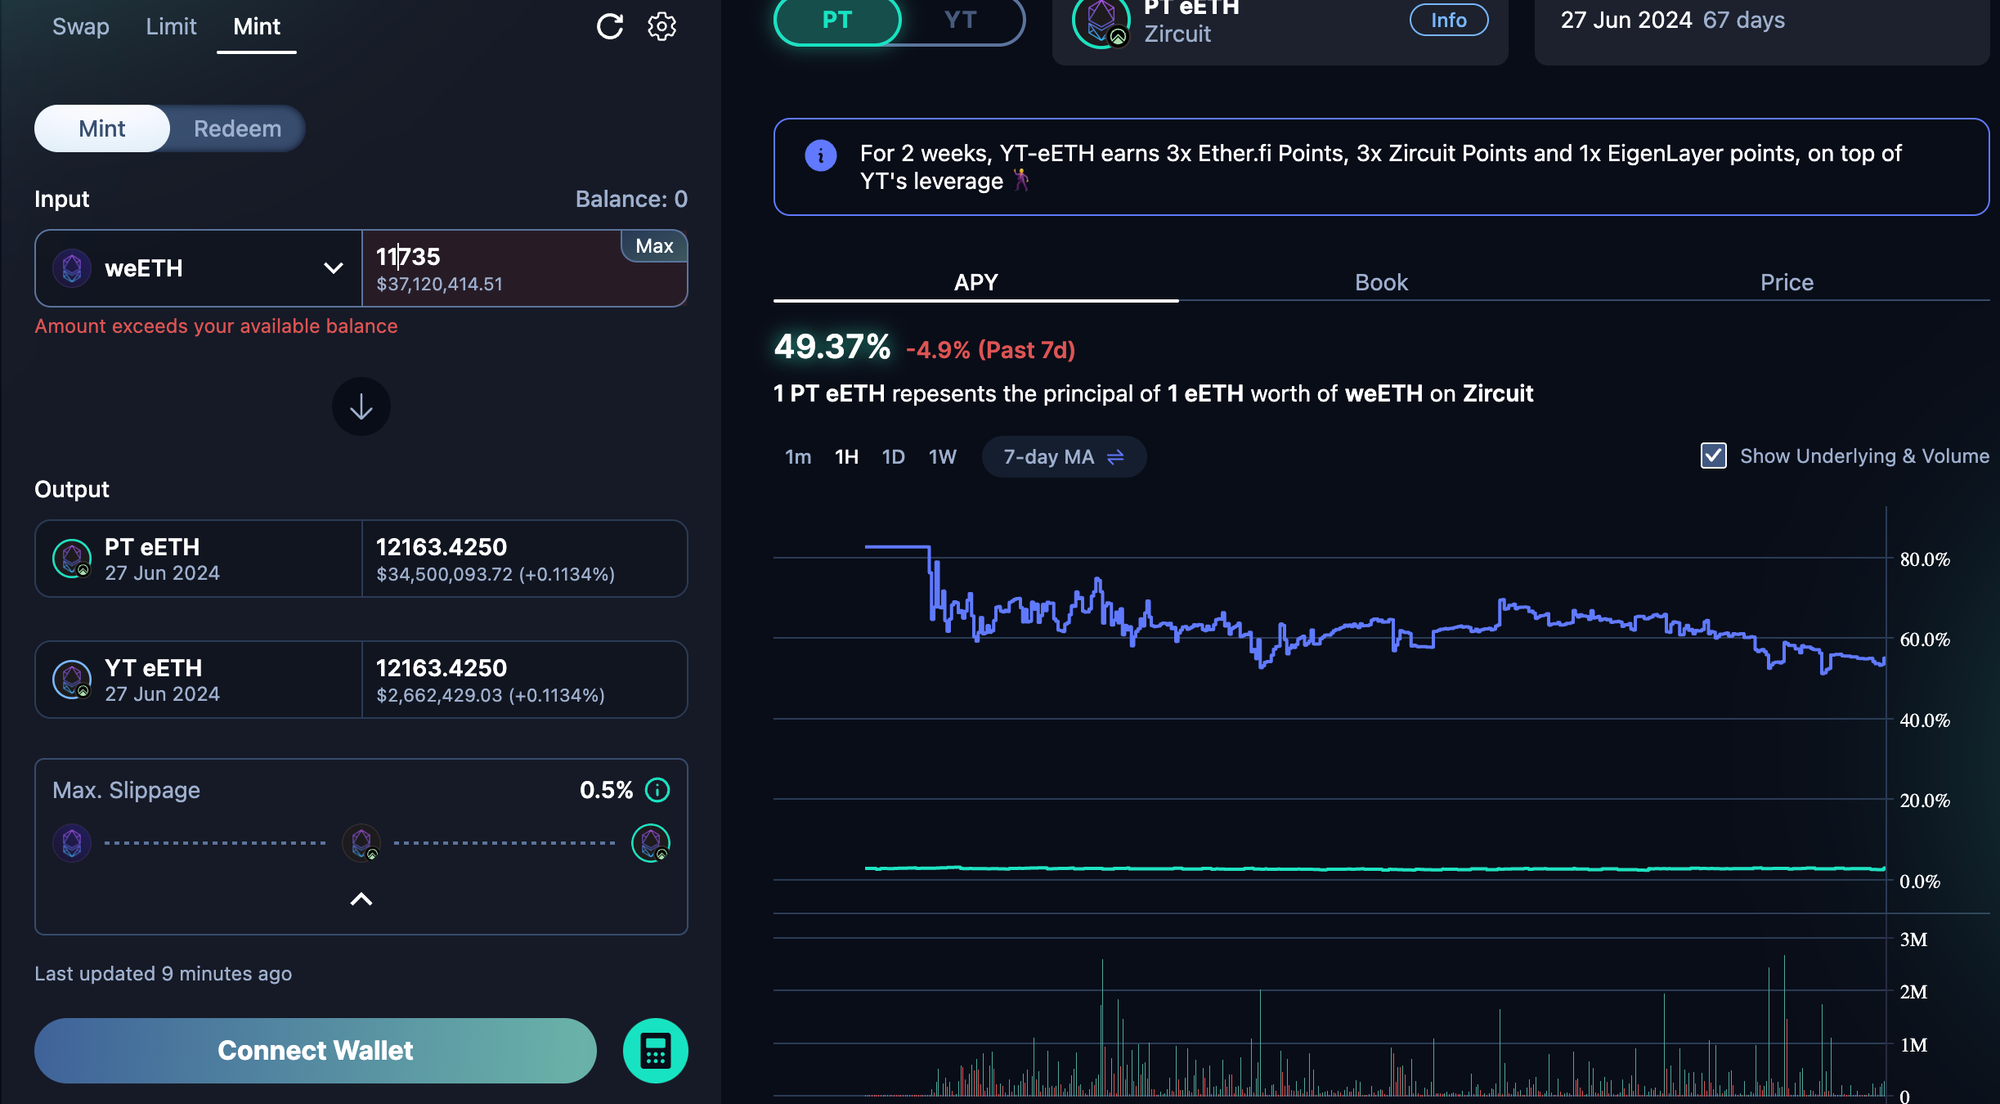Click the PT eETH output token icon
Viewport: 2000px width, 1104px height.
point(72,558)
